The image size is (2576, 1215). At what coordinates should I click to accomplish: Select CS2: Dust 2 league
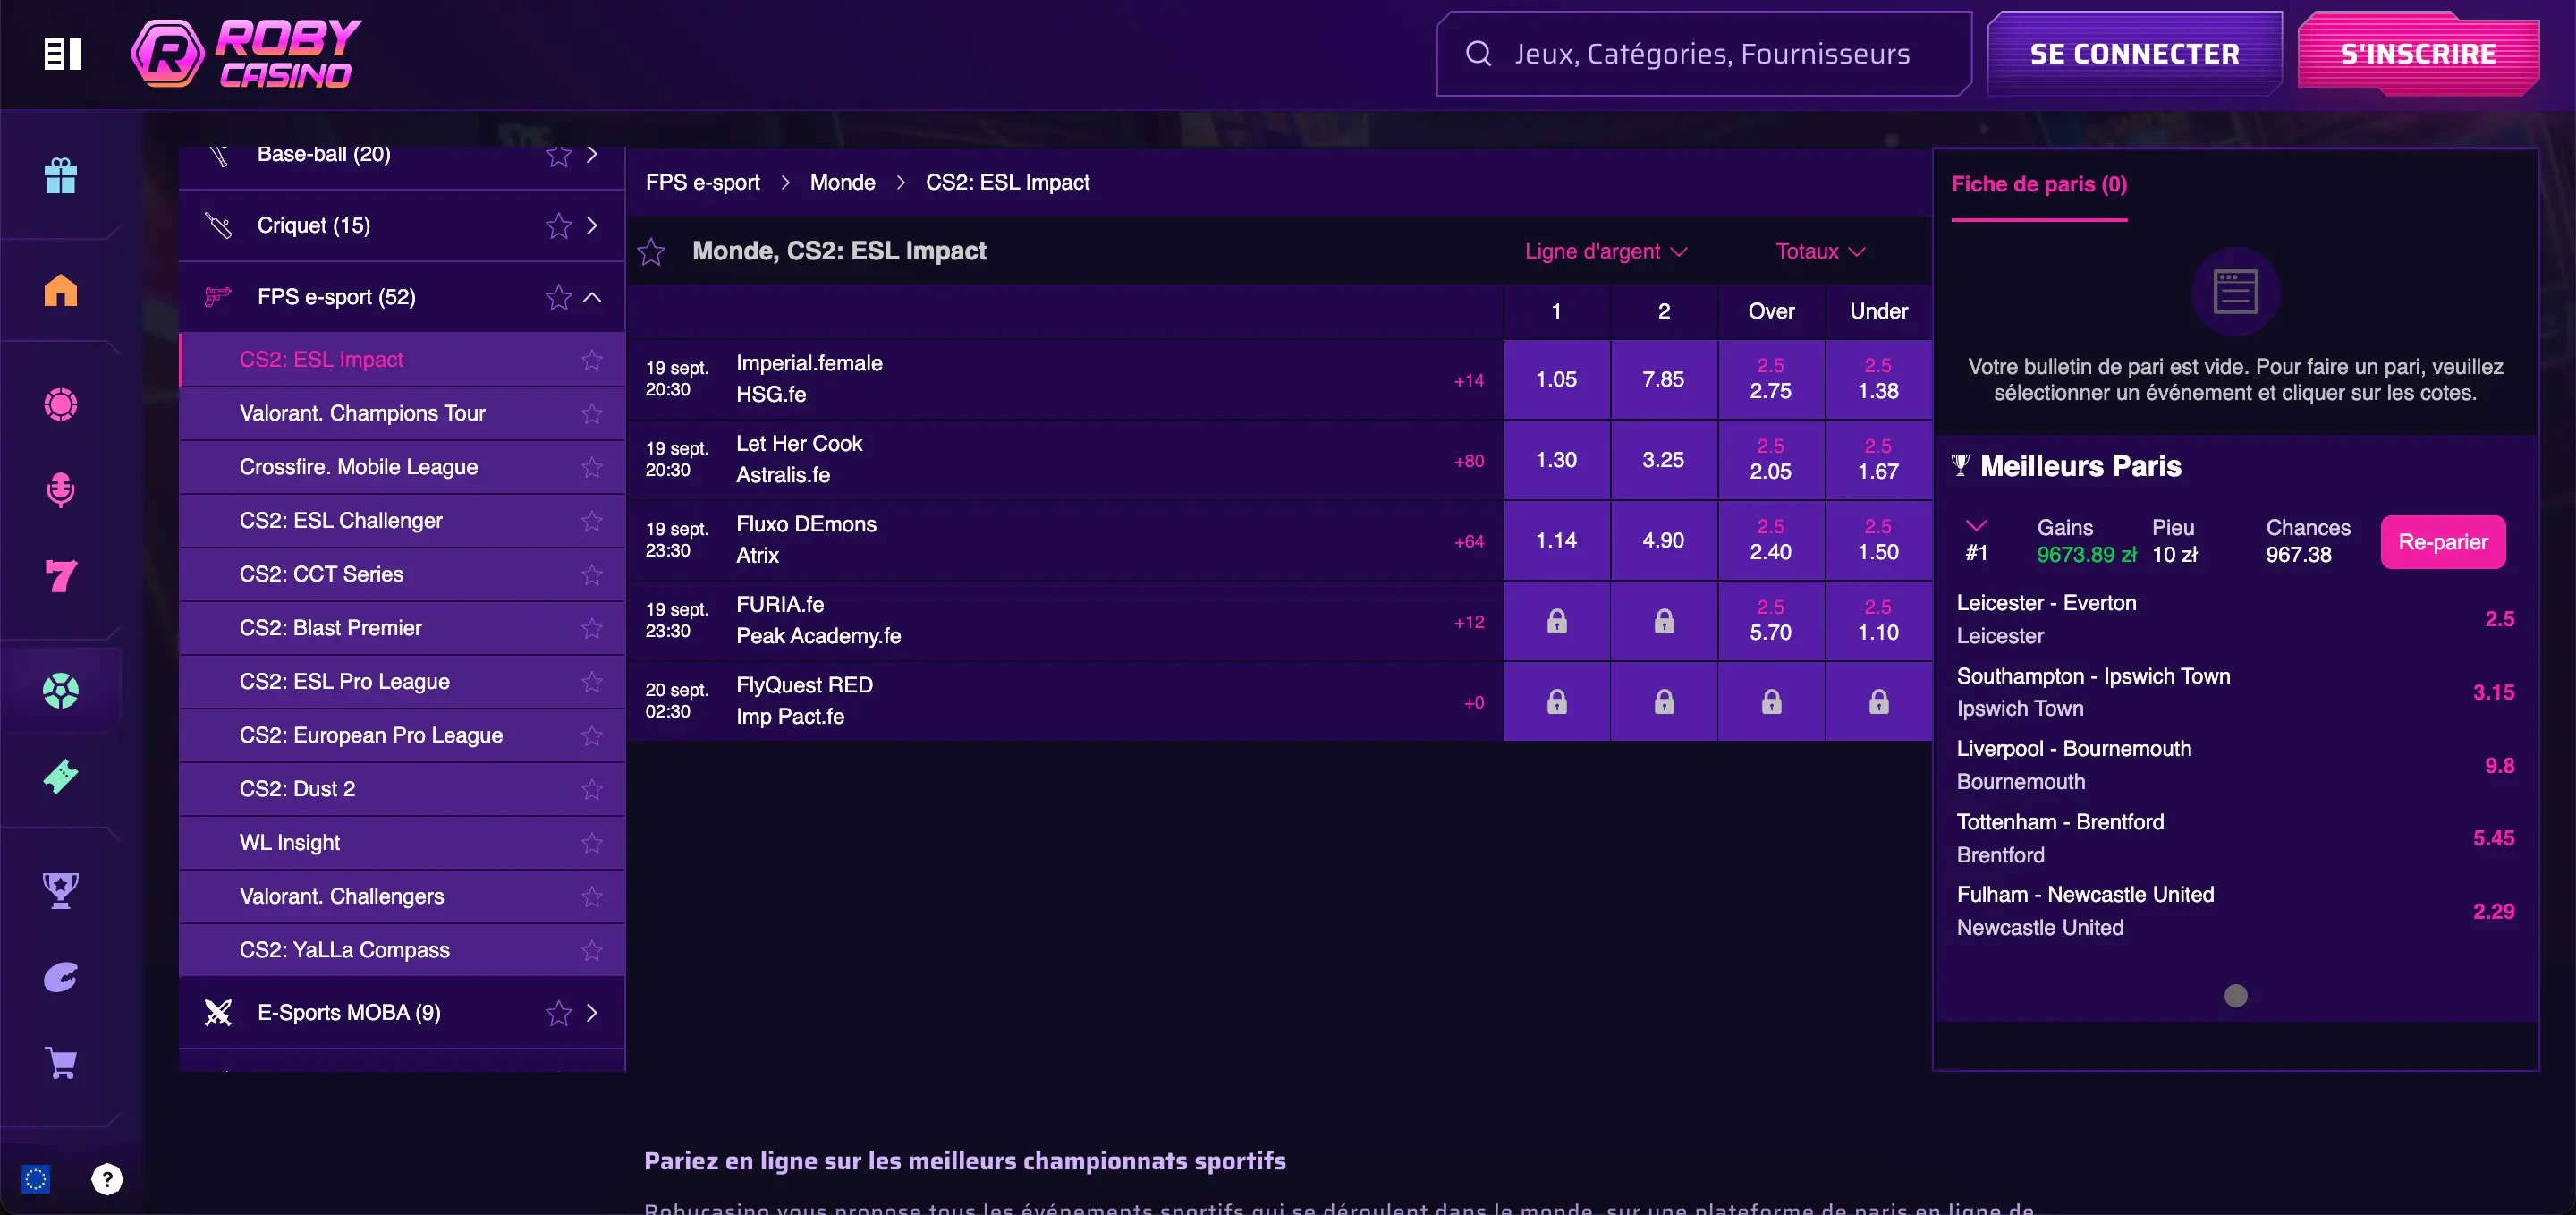pyautogui.click(x=402, y=789)
